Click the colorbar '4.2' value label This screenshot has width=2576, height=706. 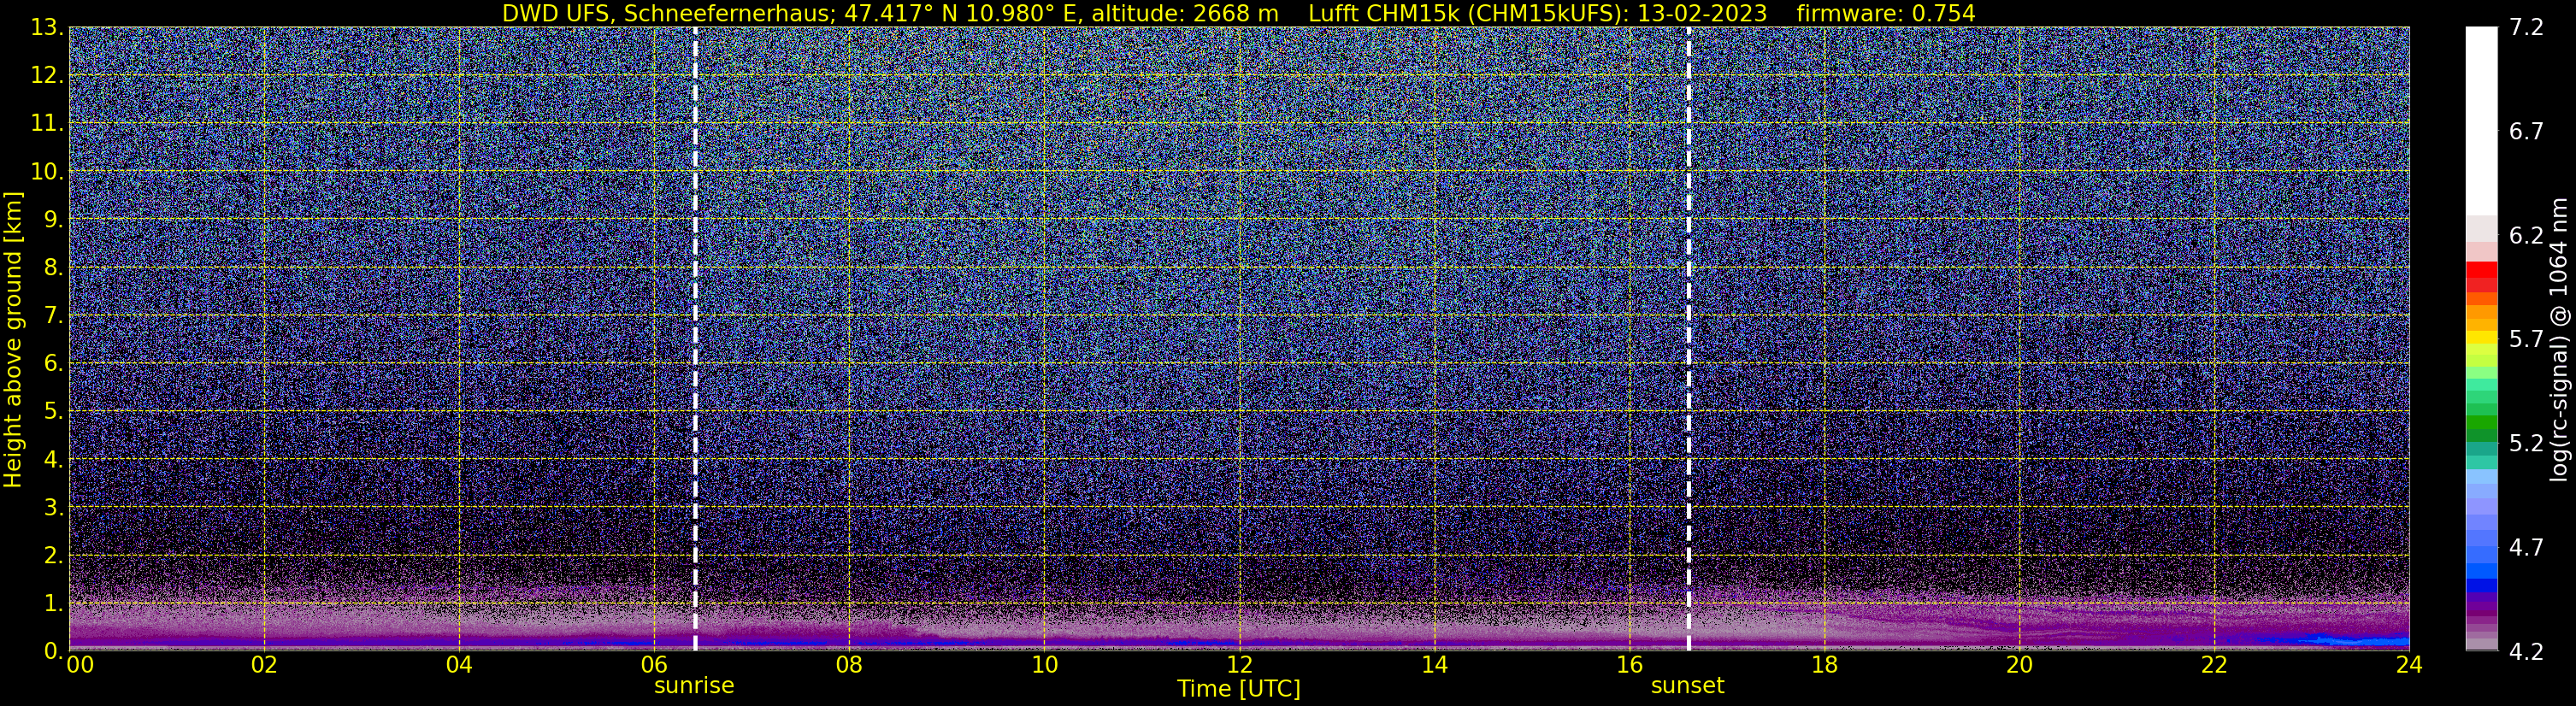[2526, 651]
